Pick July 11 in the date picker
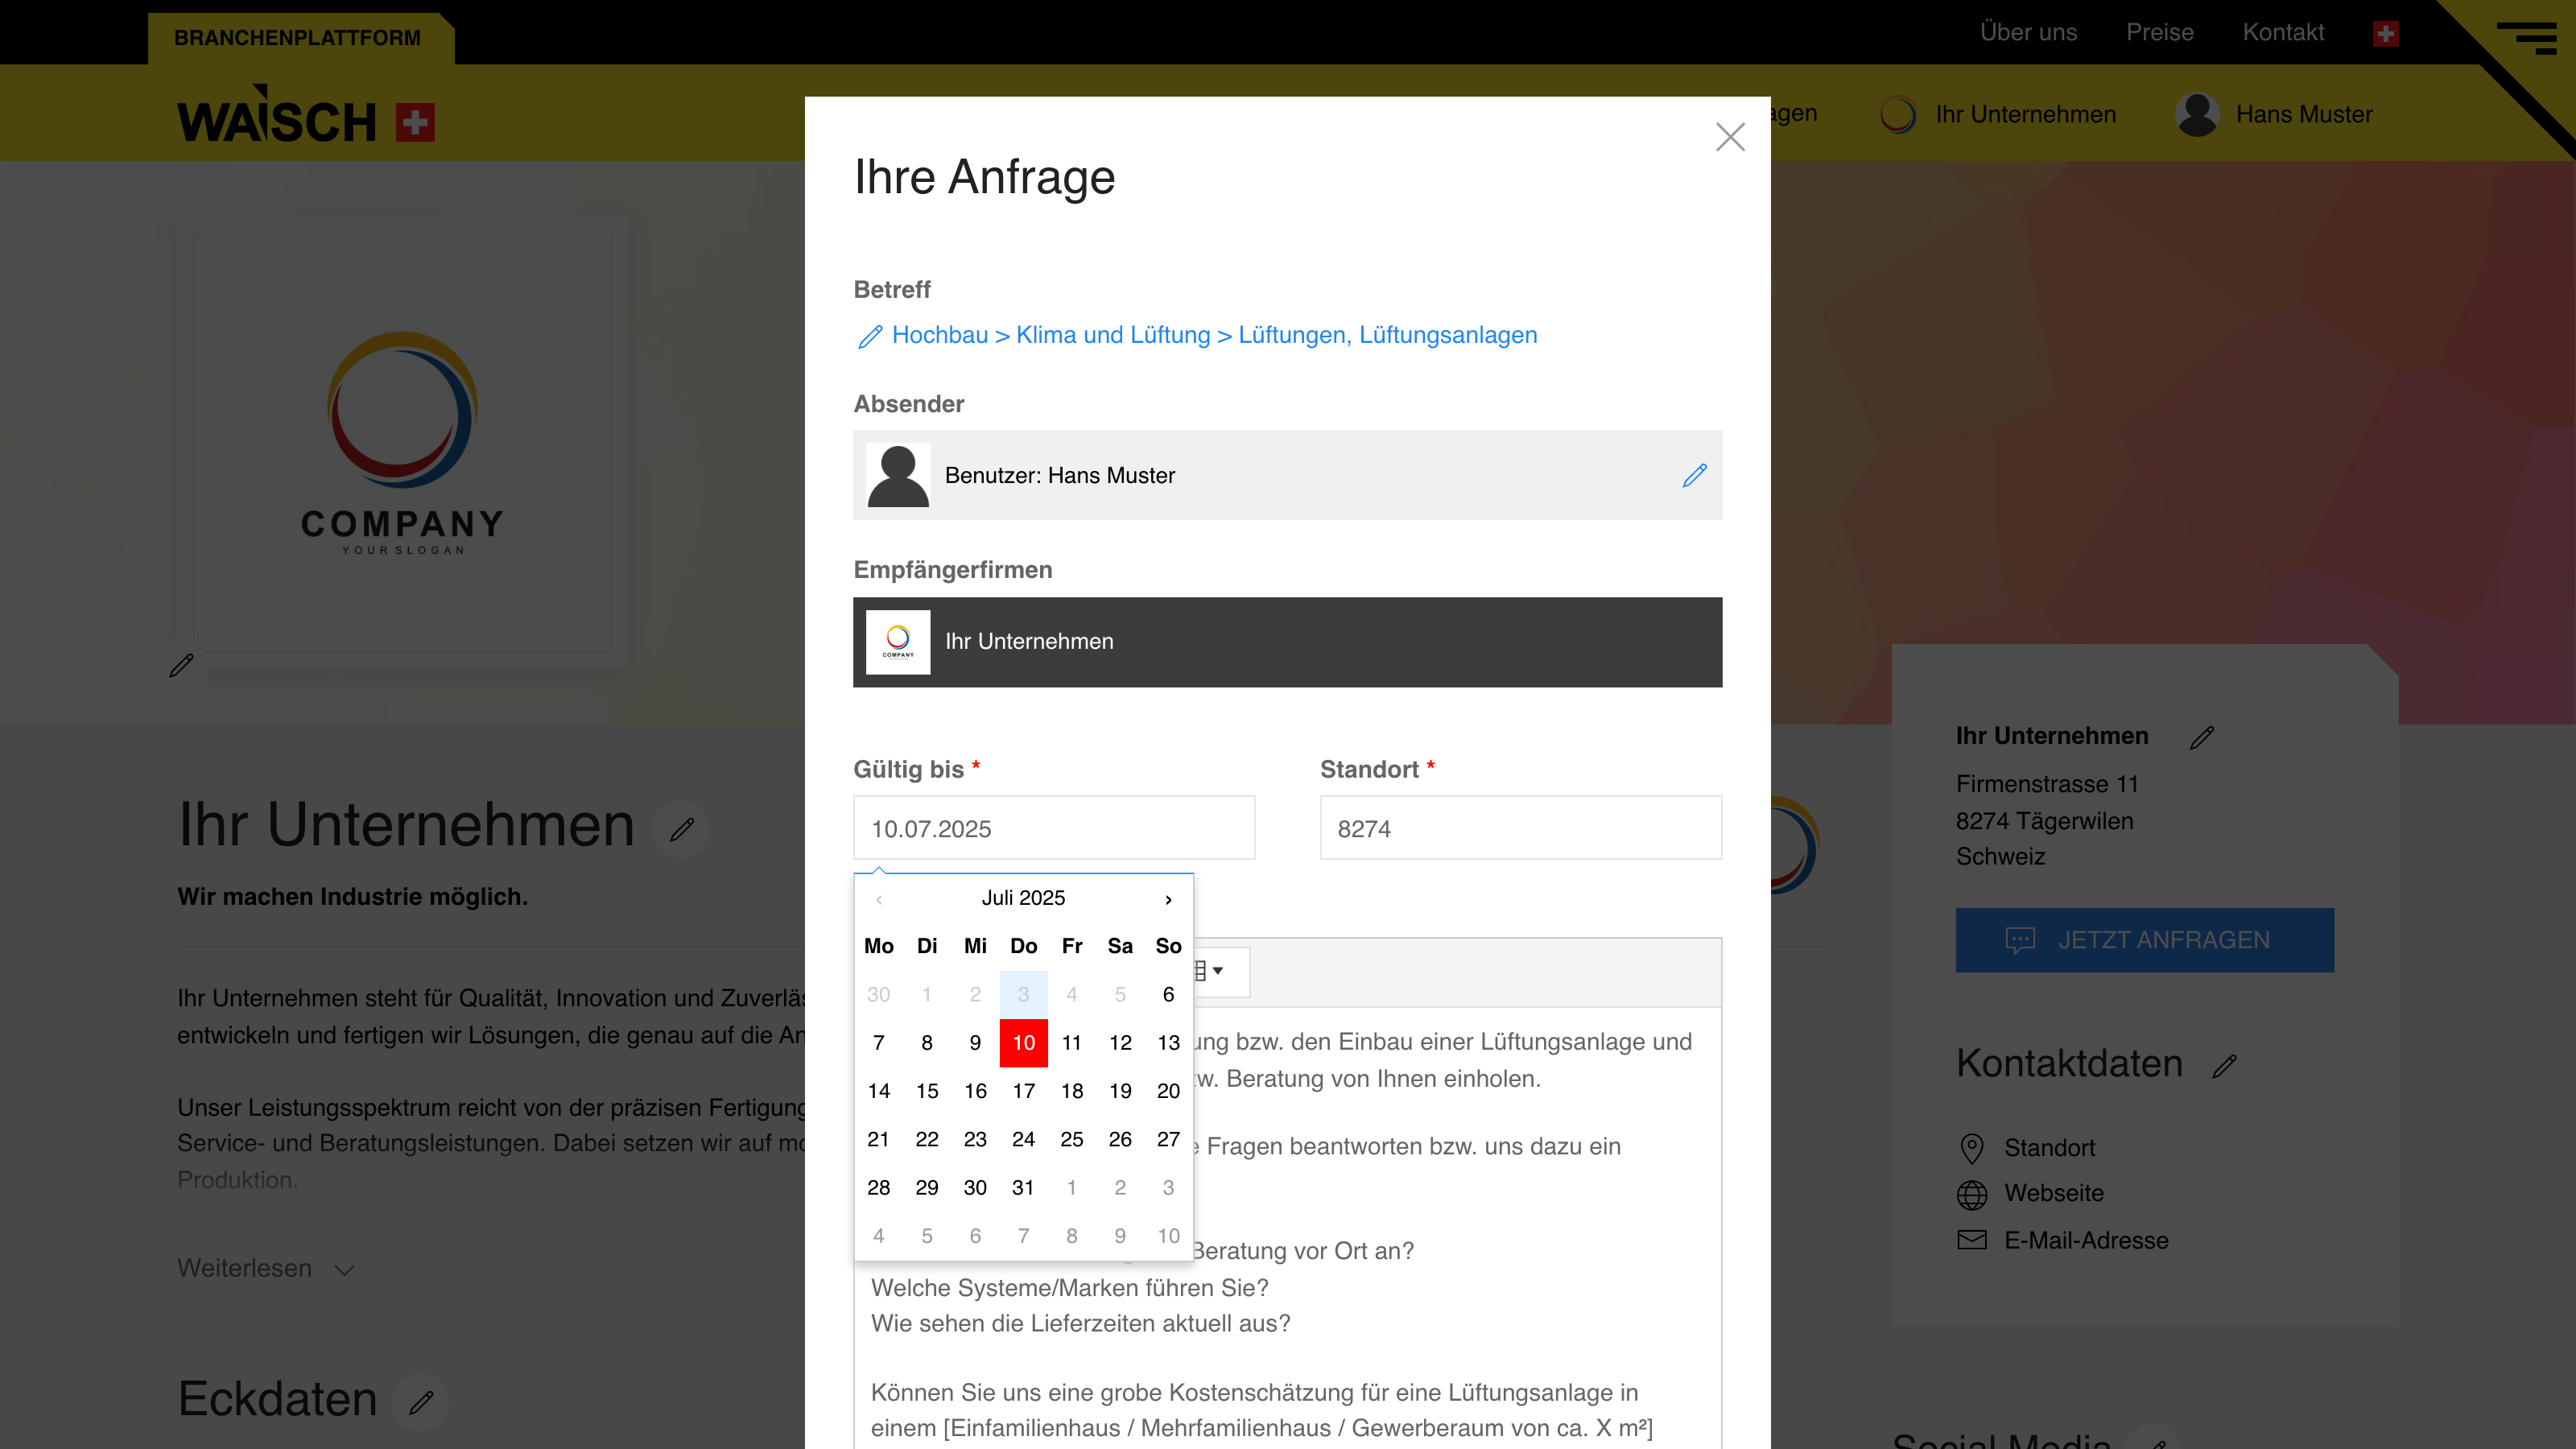The image size is (2576, 1449). (1072, 1043)
